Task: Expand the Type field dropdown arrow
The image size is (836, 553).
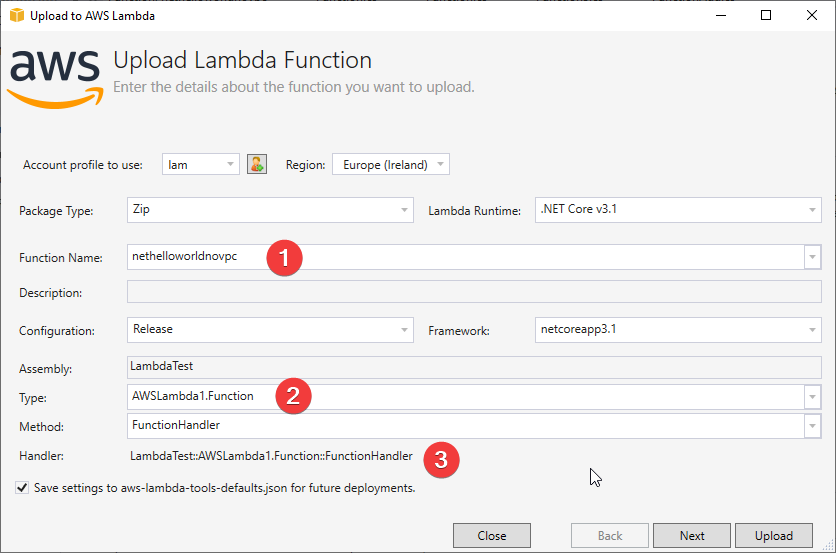Action: (x=812, y=397)
